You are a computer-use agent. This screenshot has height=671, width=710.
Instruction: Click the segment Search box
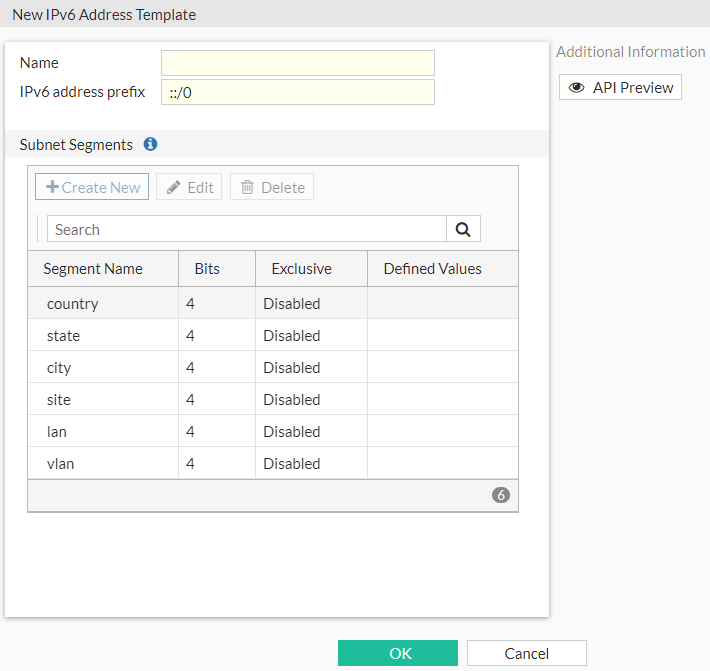pyautogui.click(x=246, y=229)
